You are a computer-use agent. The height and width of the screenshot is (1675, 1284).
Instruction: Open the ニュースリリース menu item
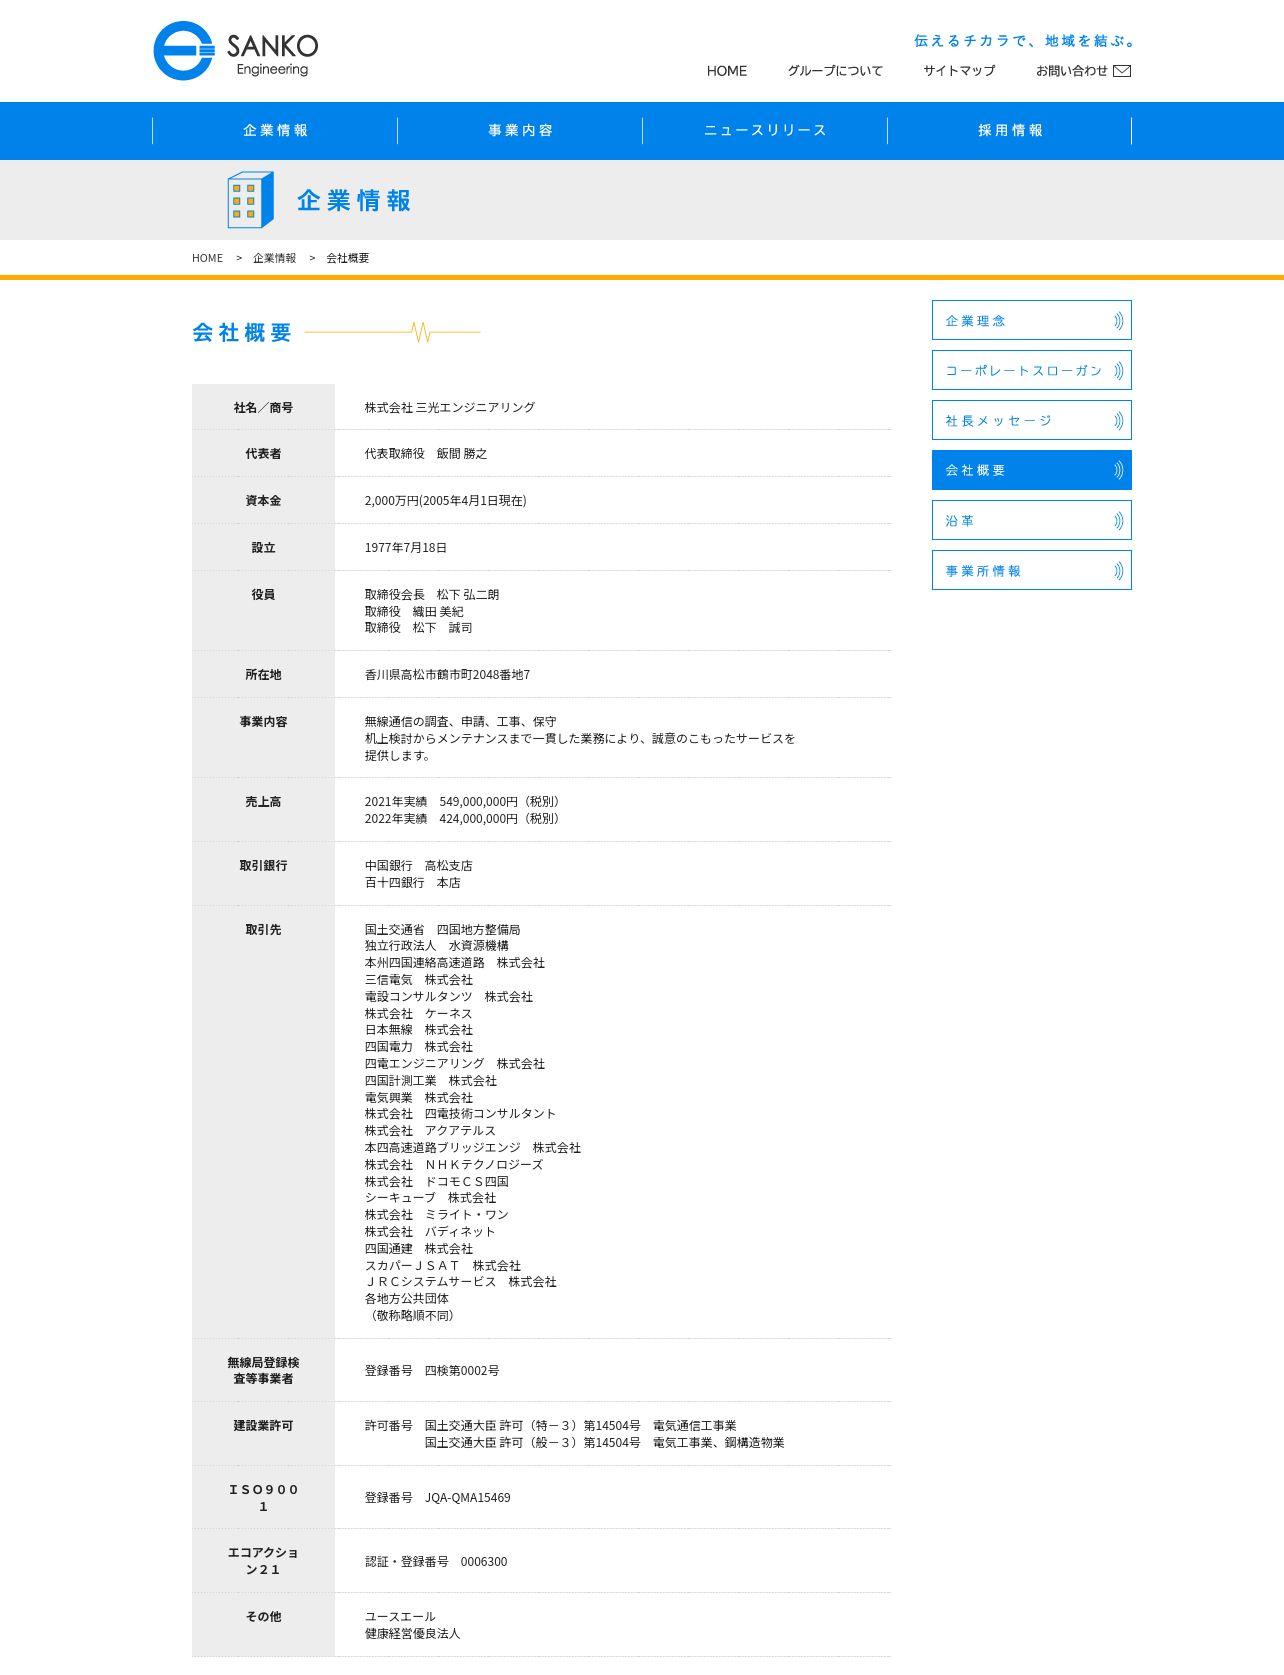point(765,131)
